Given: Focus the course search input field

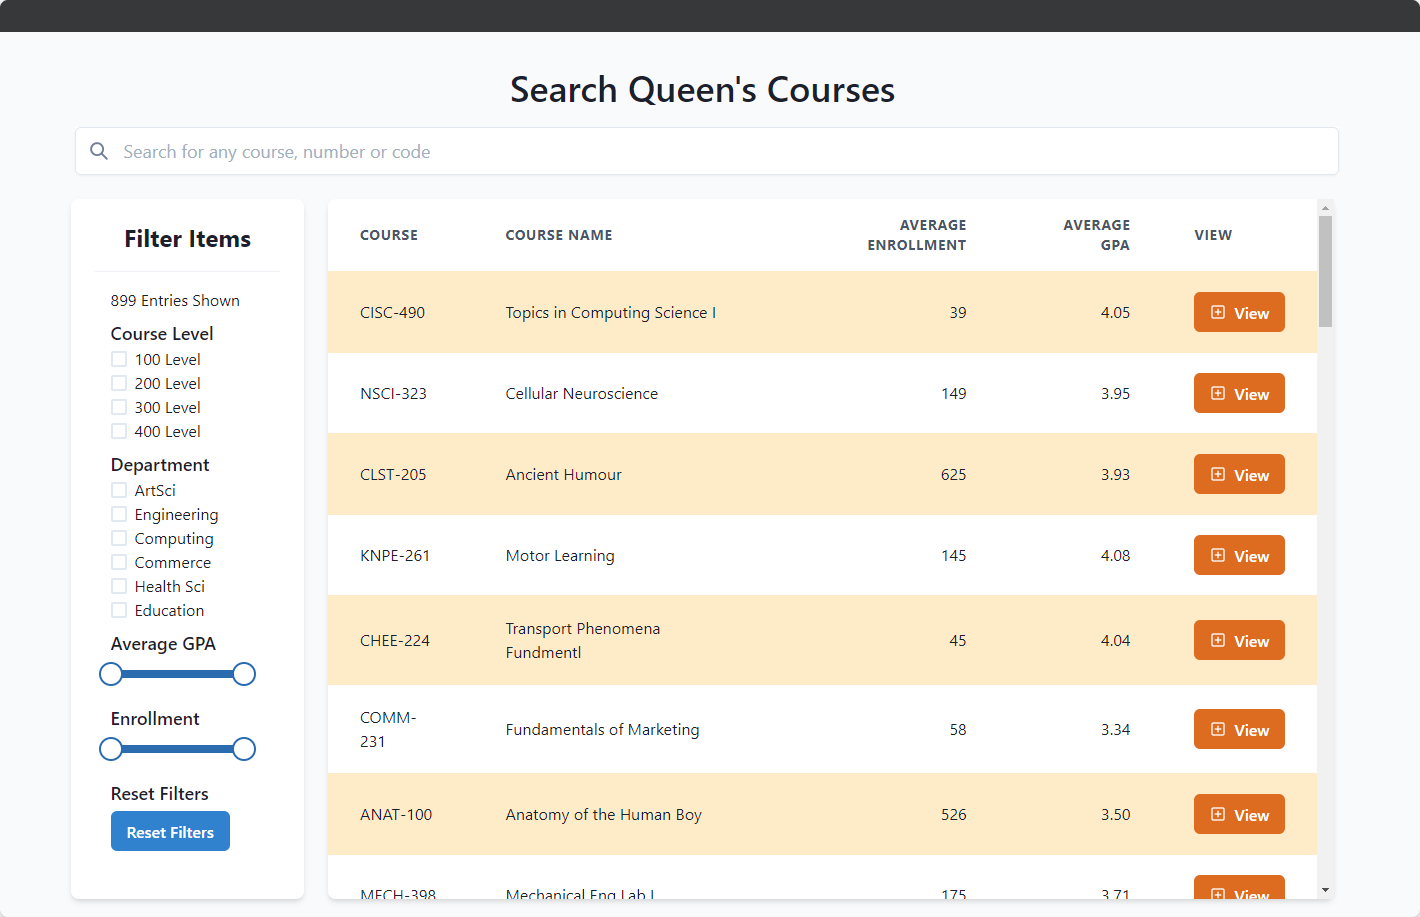Looking at the screenshot, I should (720, 151).
